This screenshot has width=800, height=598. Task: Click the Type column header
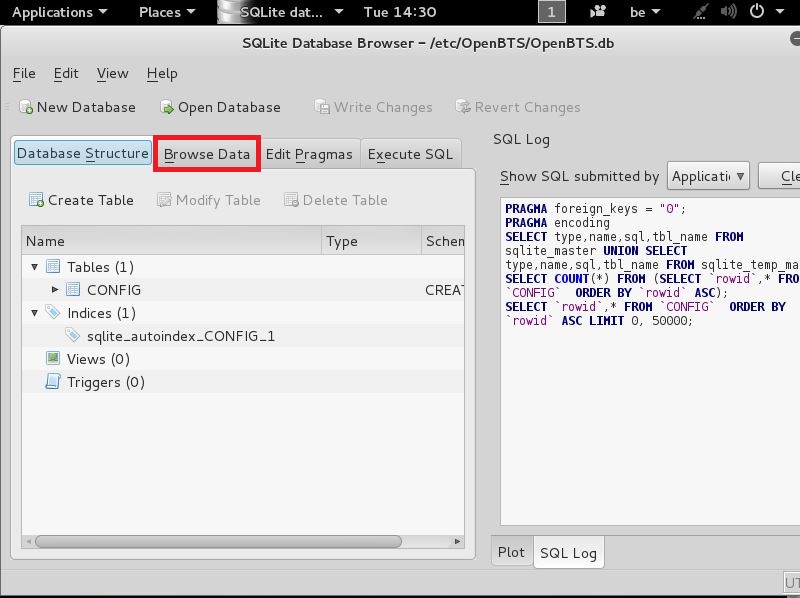(x=371, y=241)
